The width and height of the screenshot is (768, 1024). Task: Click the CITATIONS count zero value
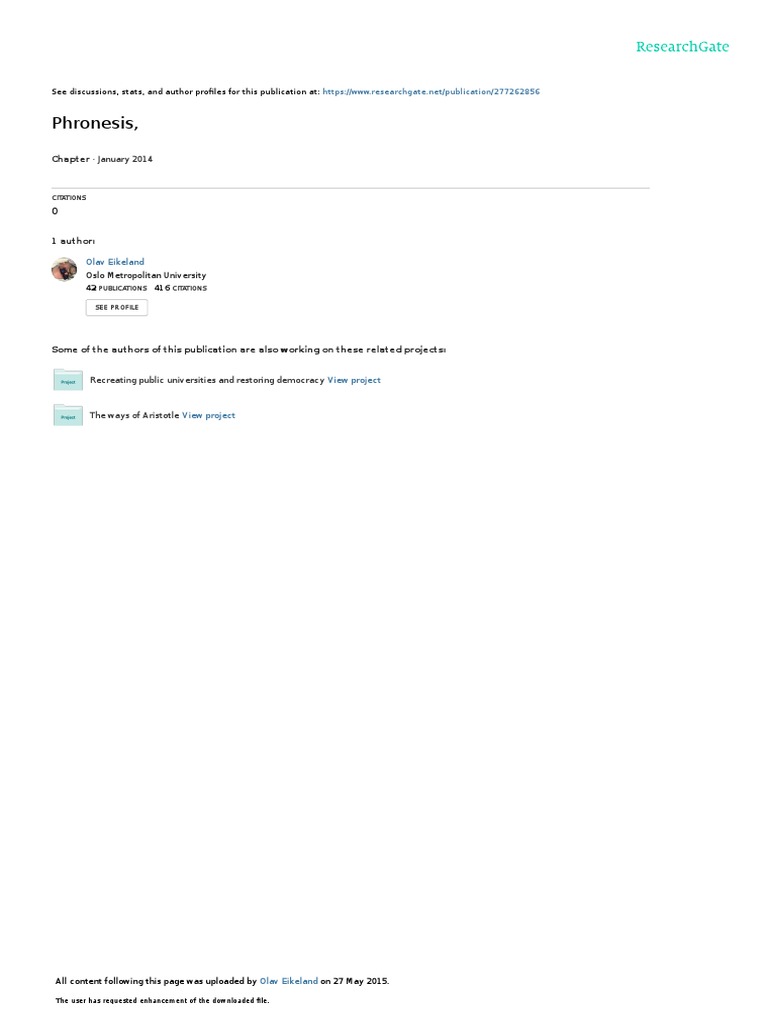55,211
